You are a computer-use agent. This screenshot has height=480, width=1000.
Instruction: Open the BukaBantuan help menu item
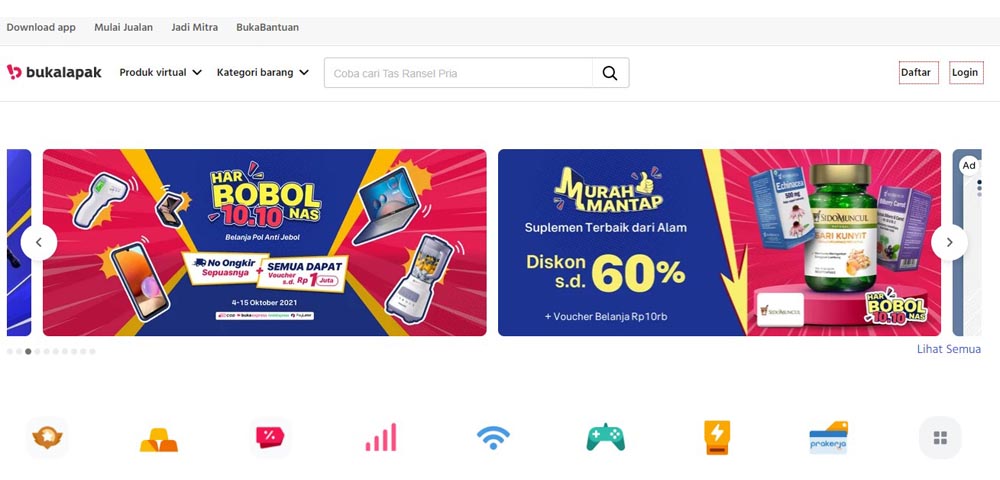pyautogui.click(x=267, y=27)
